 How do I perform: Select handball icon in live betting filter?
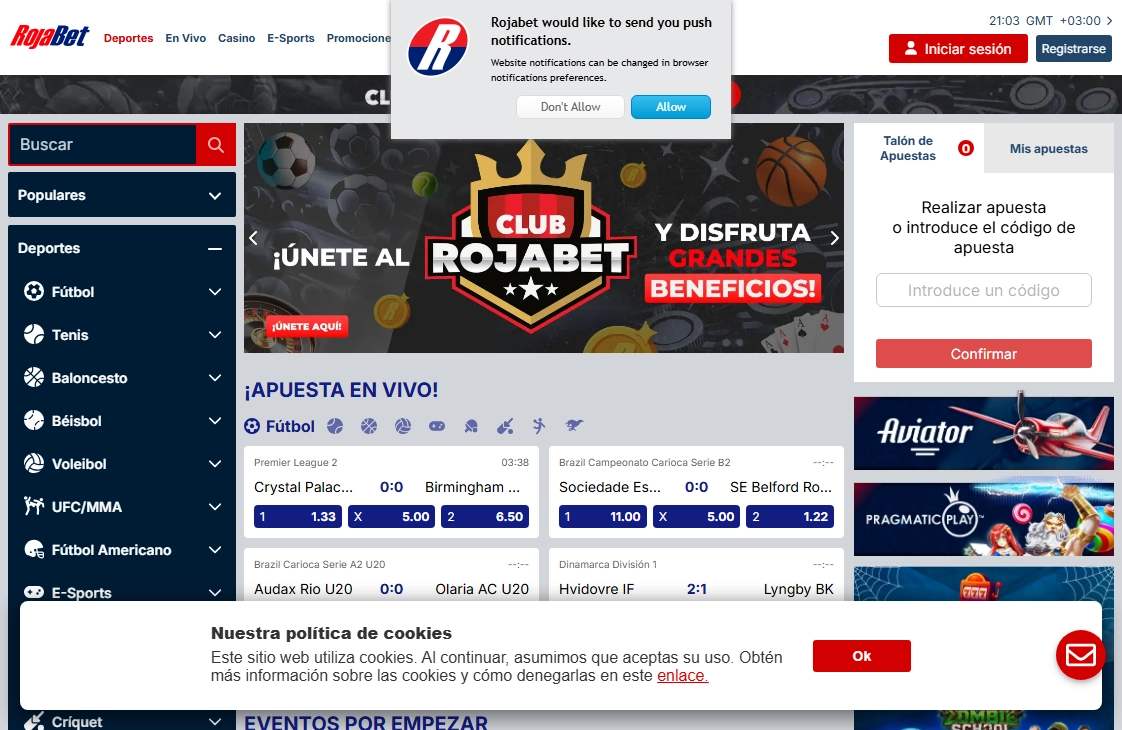539,427
